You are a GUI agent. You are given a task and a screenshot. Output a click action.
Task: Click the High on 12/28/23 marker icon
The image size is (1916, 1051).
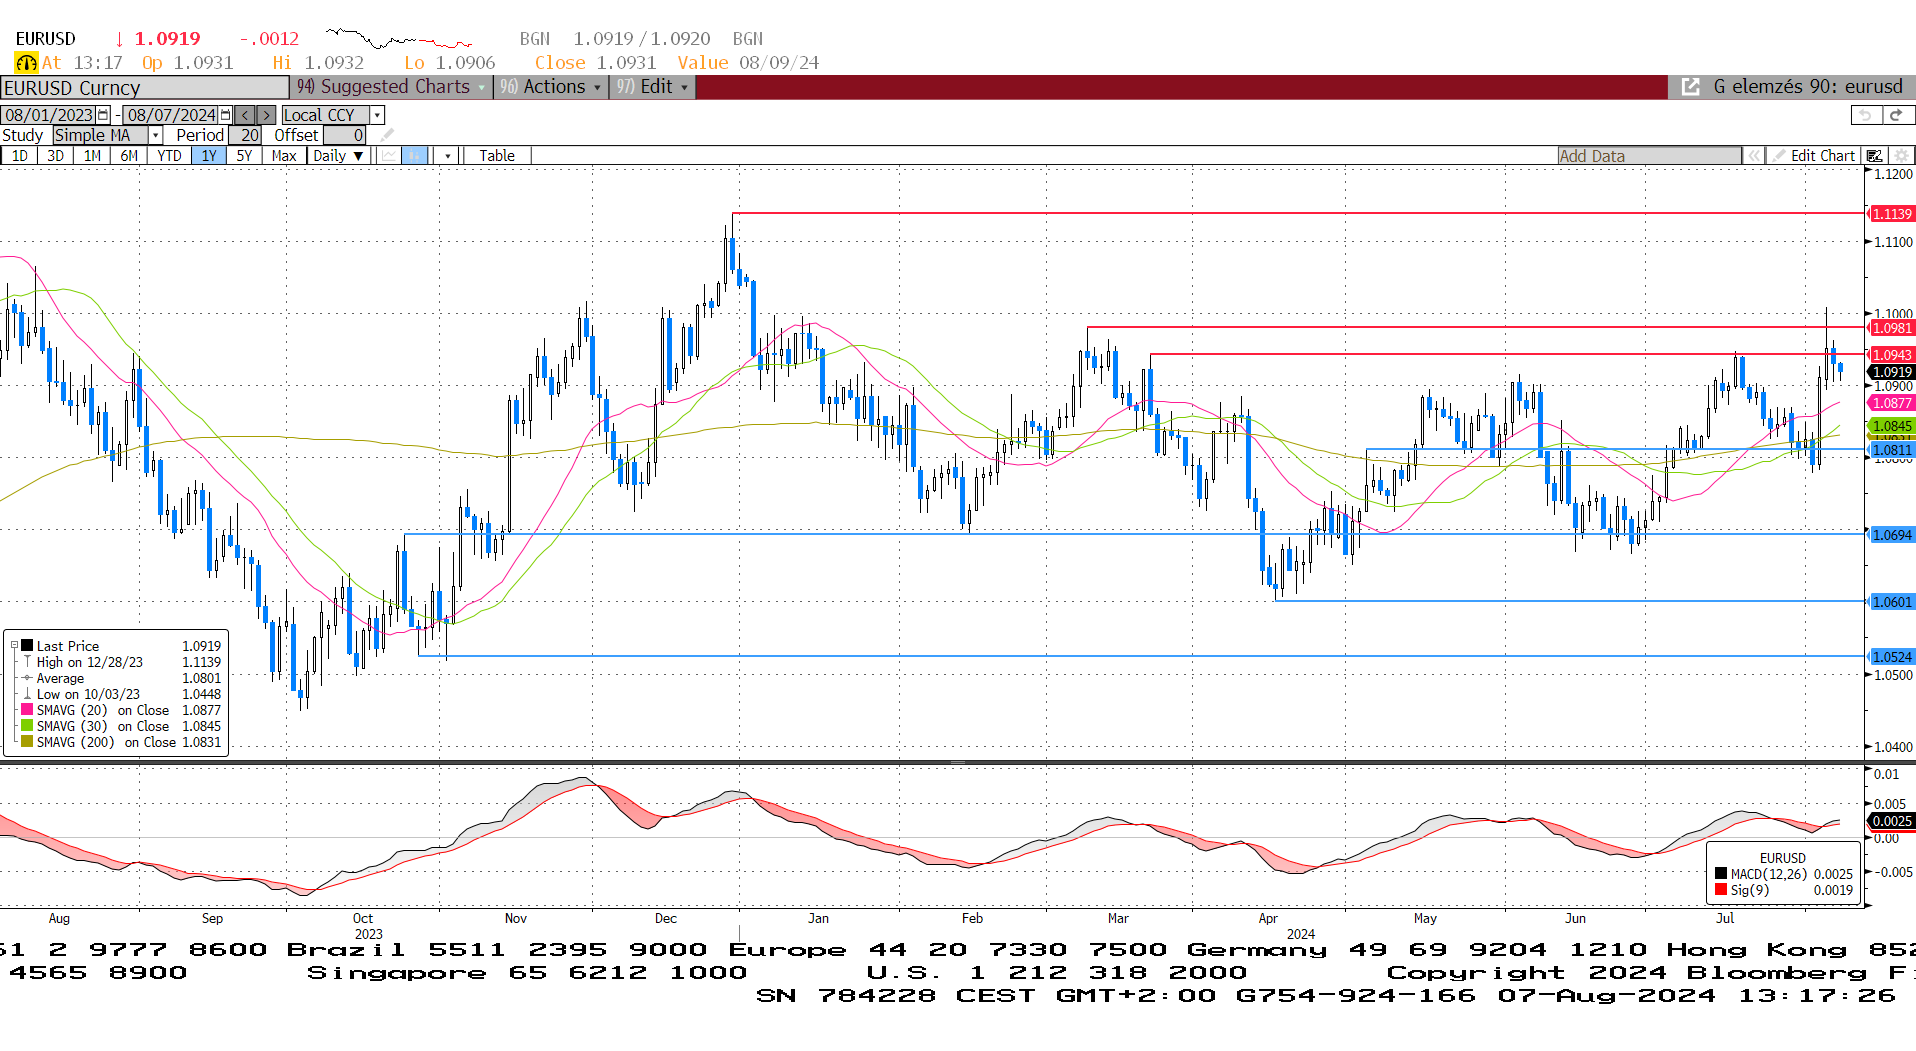28,662
